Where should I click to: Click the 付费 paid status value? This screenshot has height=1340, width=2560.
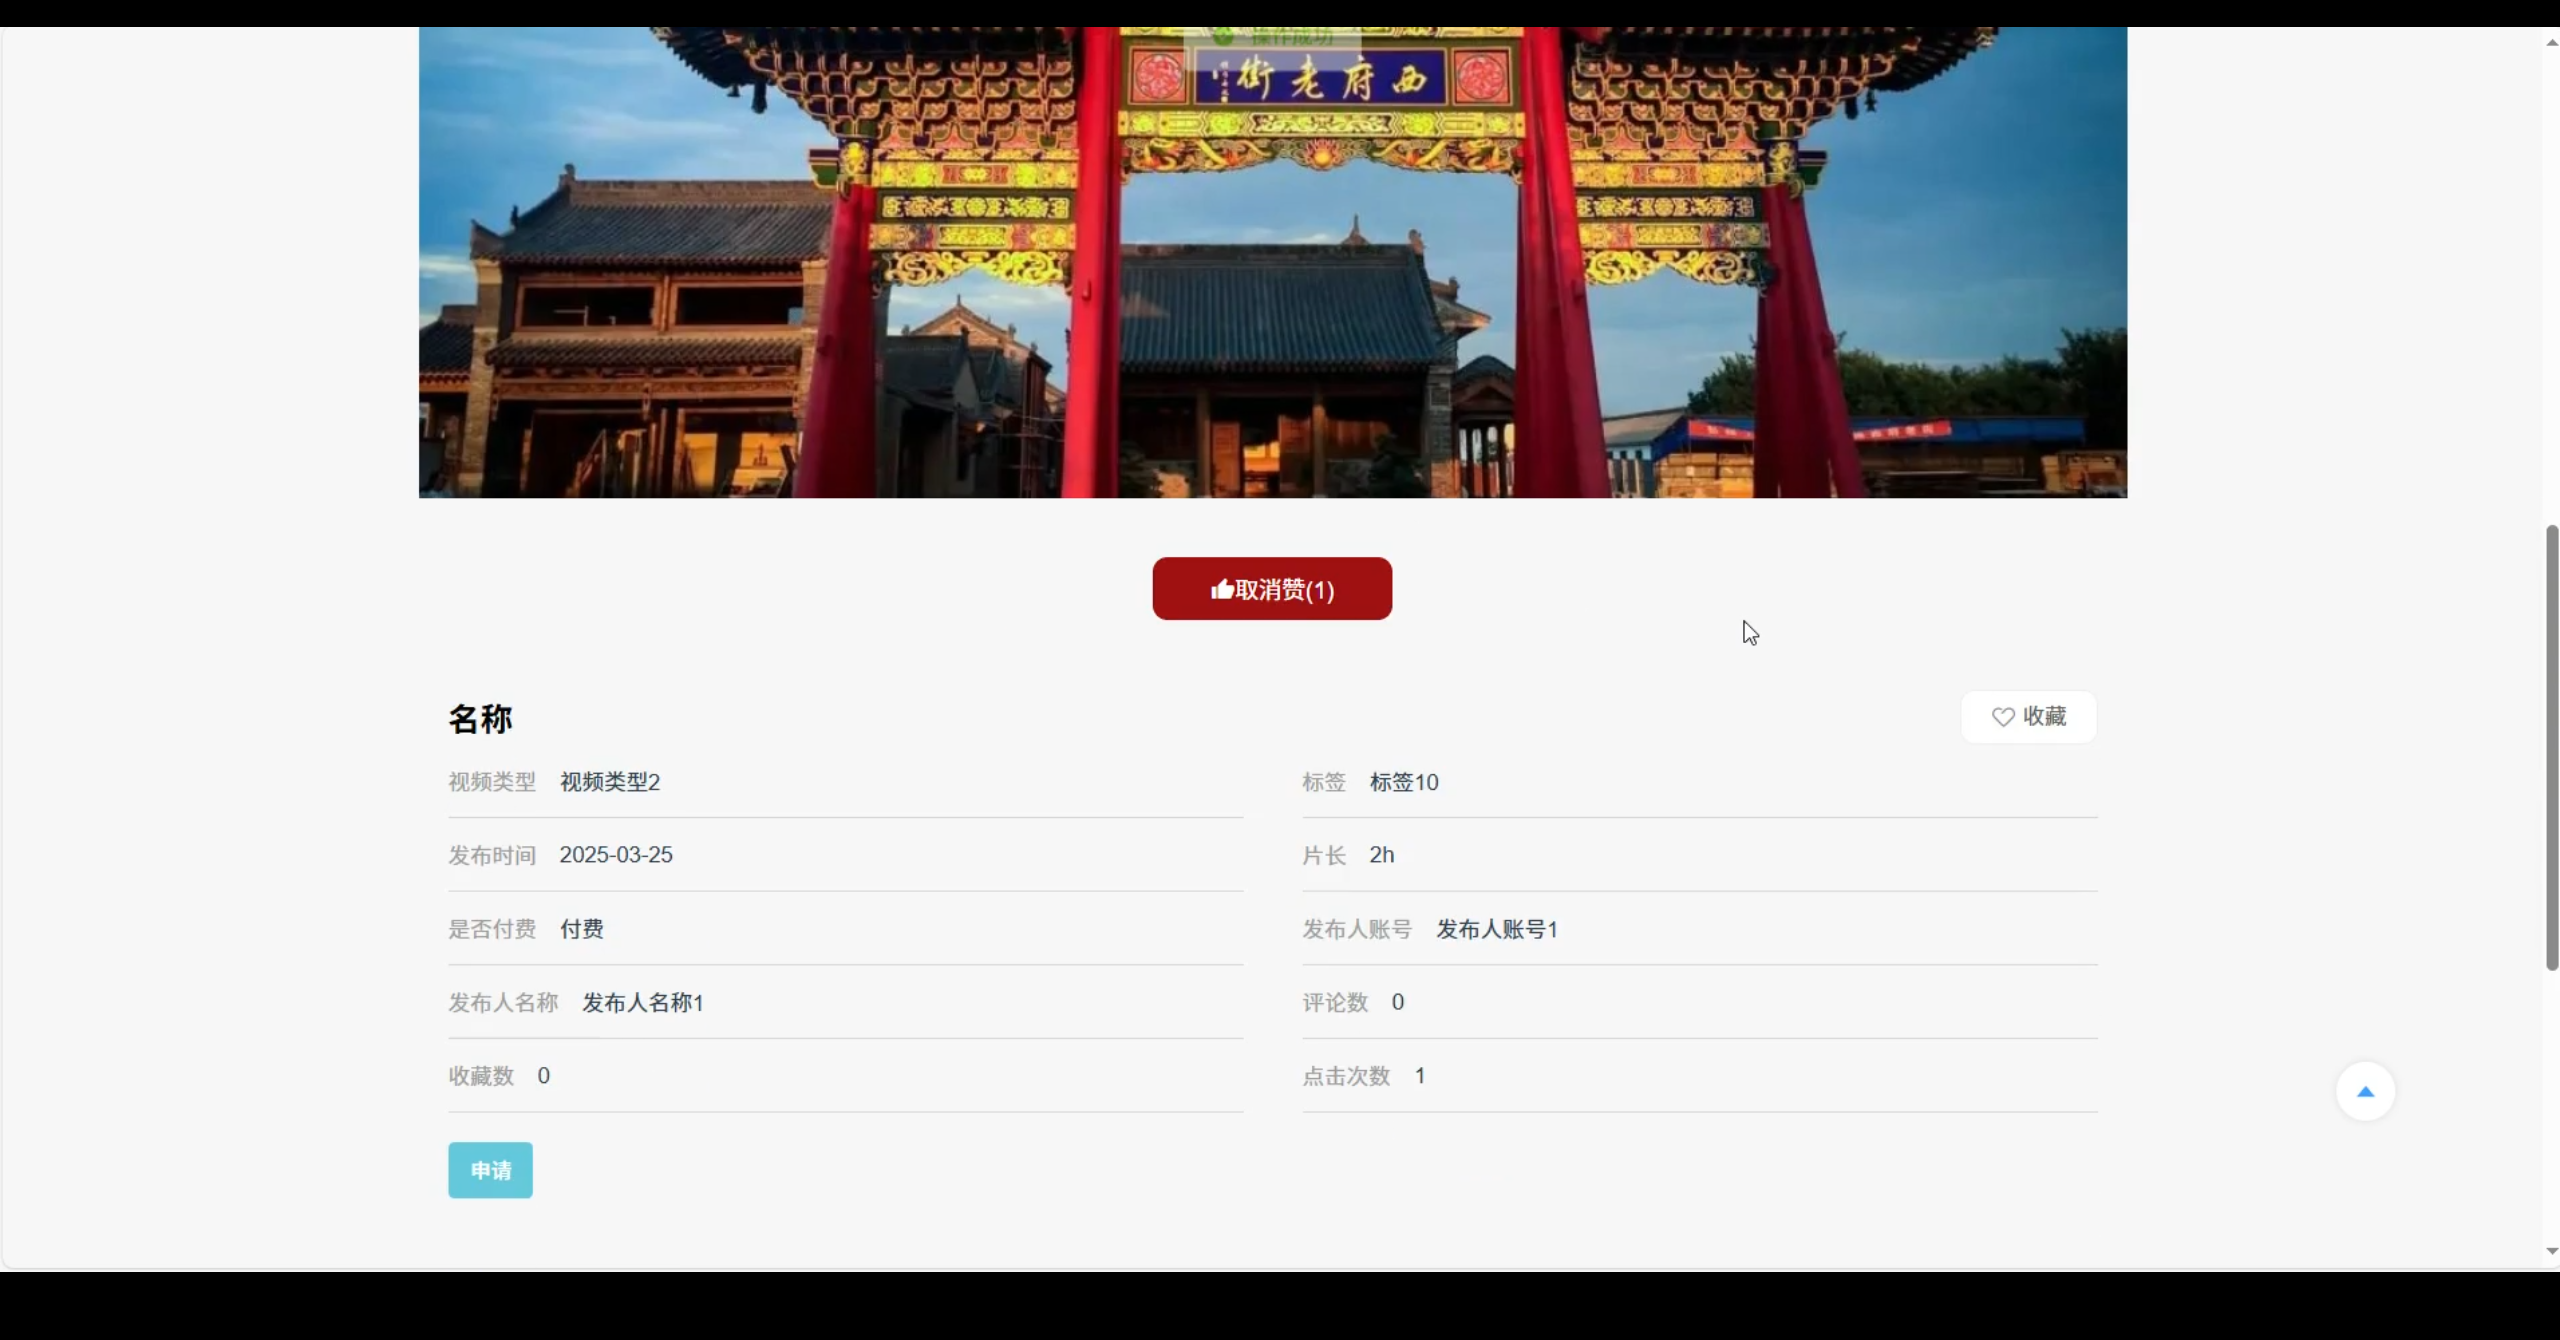pyautogui.click(x=581, y=929)
